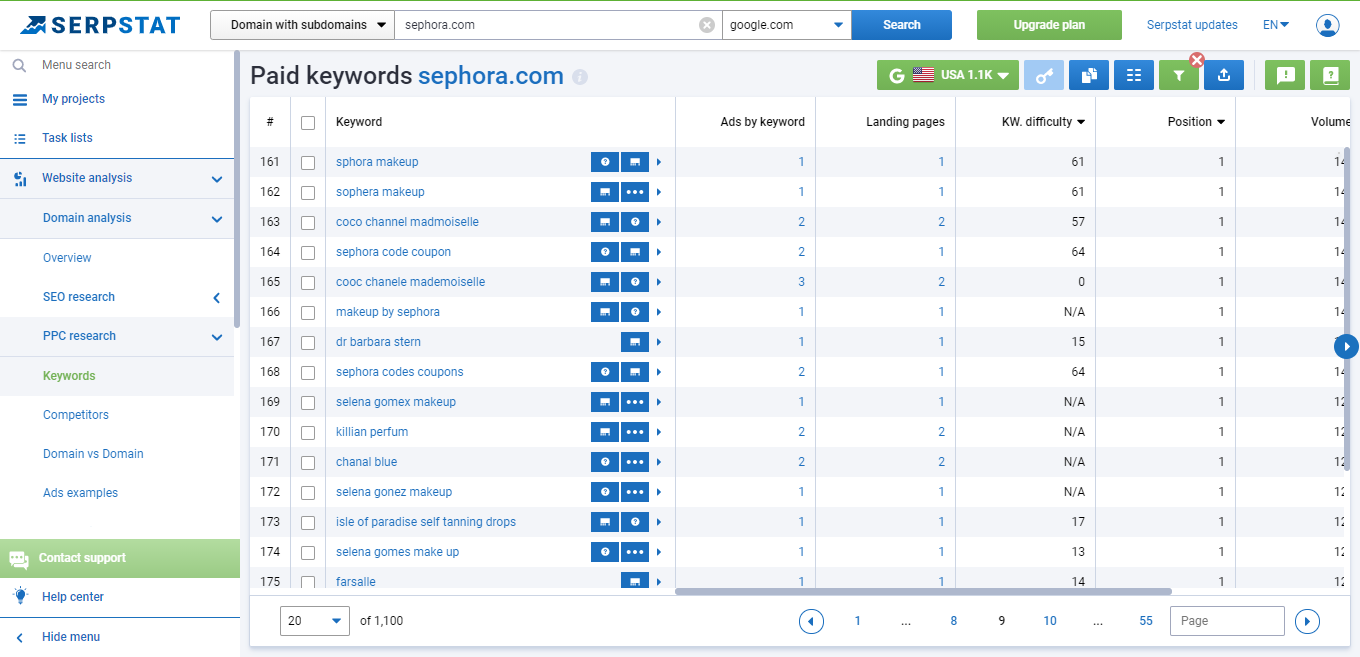This screenshot has height=657, width=1360.
Task: Click the three-dots icon in 'selena gomex makeup' row
Action: (635, 402)
